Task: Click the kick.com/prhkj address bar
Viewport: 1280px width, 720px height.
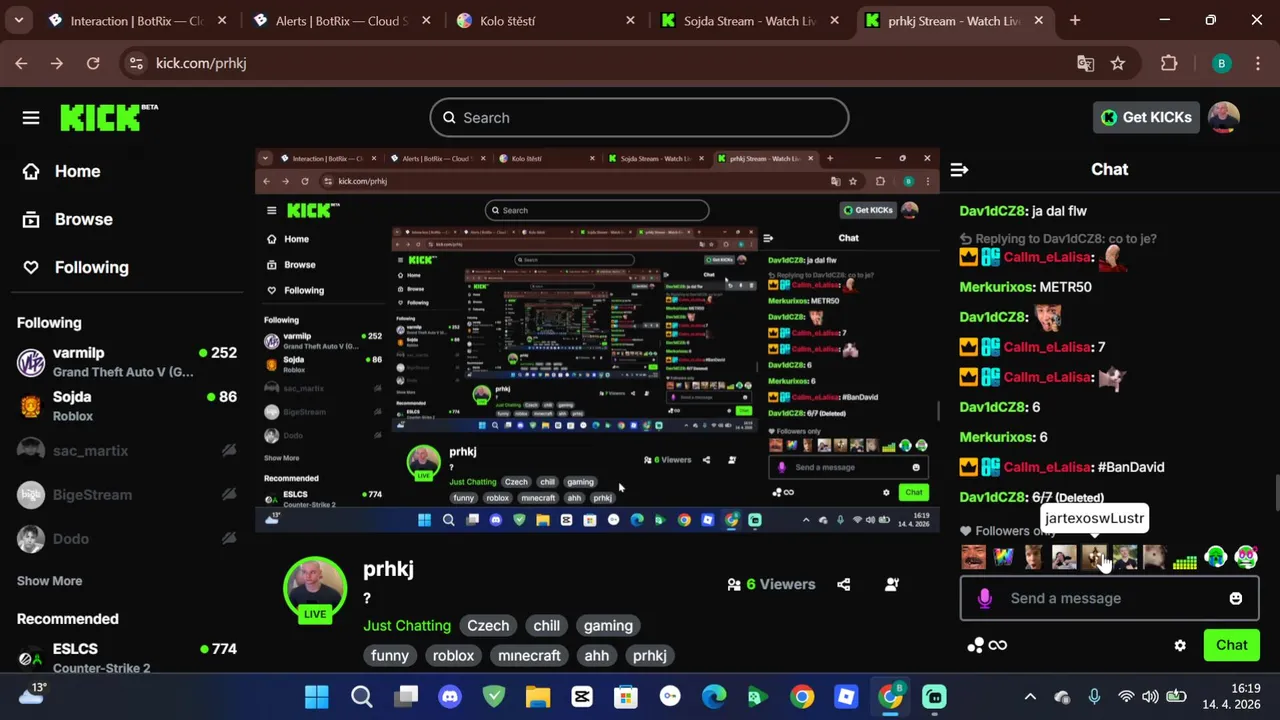Action: (x=600, y=63)
